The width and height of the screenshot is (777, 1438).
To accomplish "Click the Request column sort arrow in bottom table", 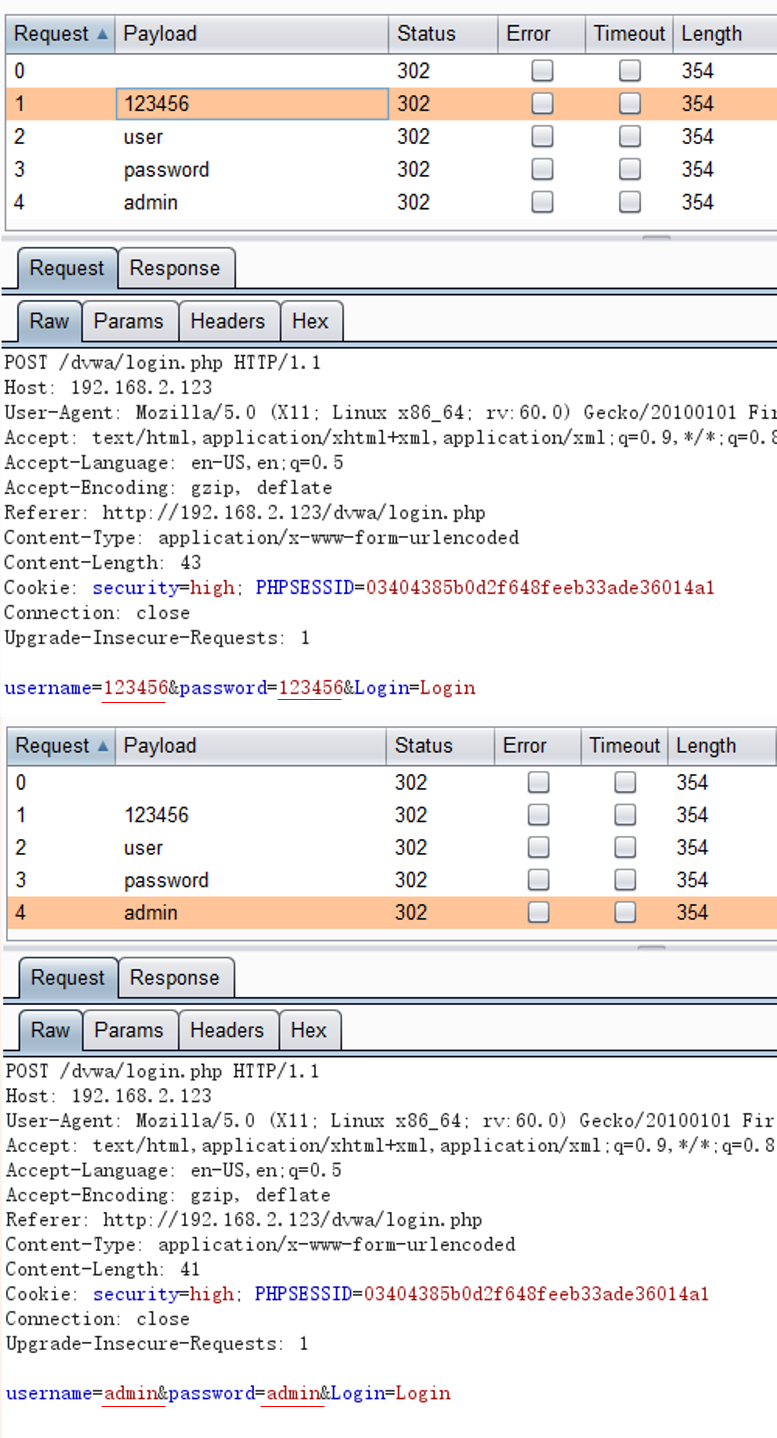I will [103, 746].
